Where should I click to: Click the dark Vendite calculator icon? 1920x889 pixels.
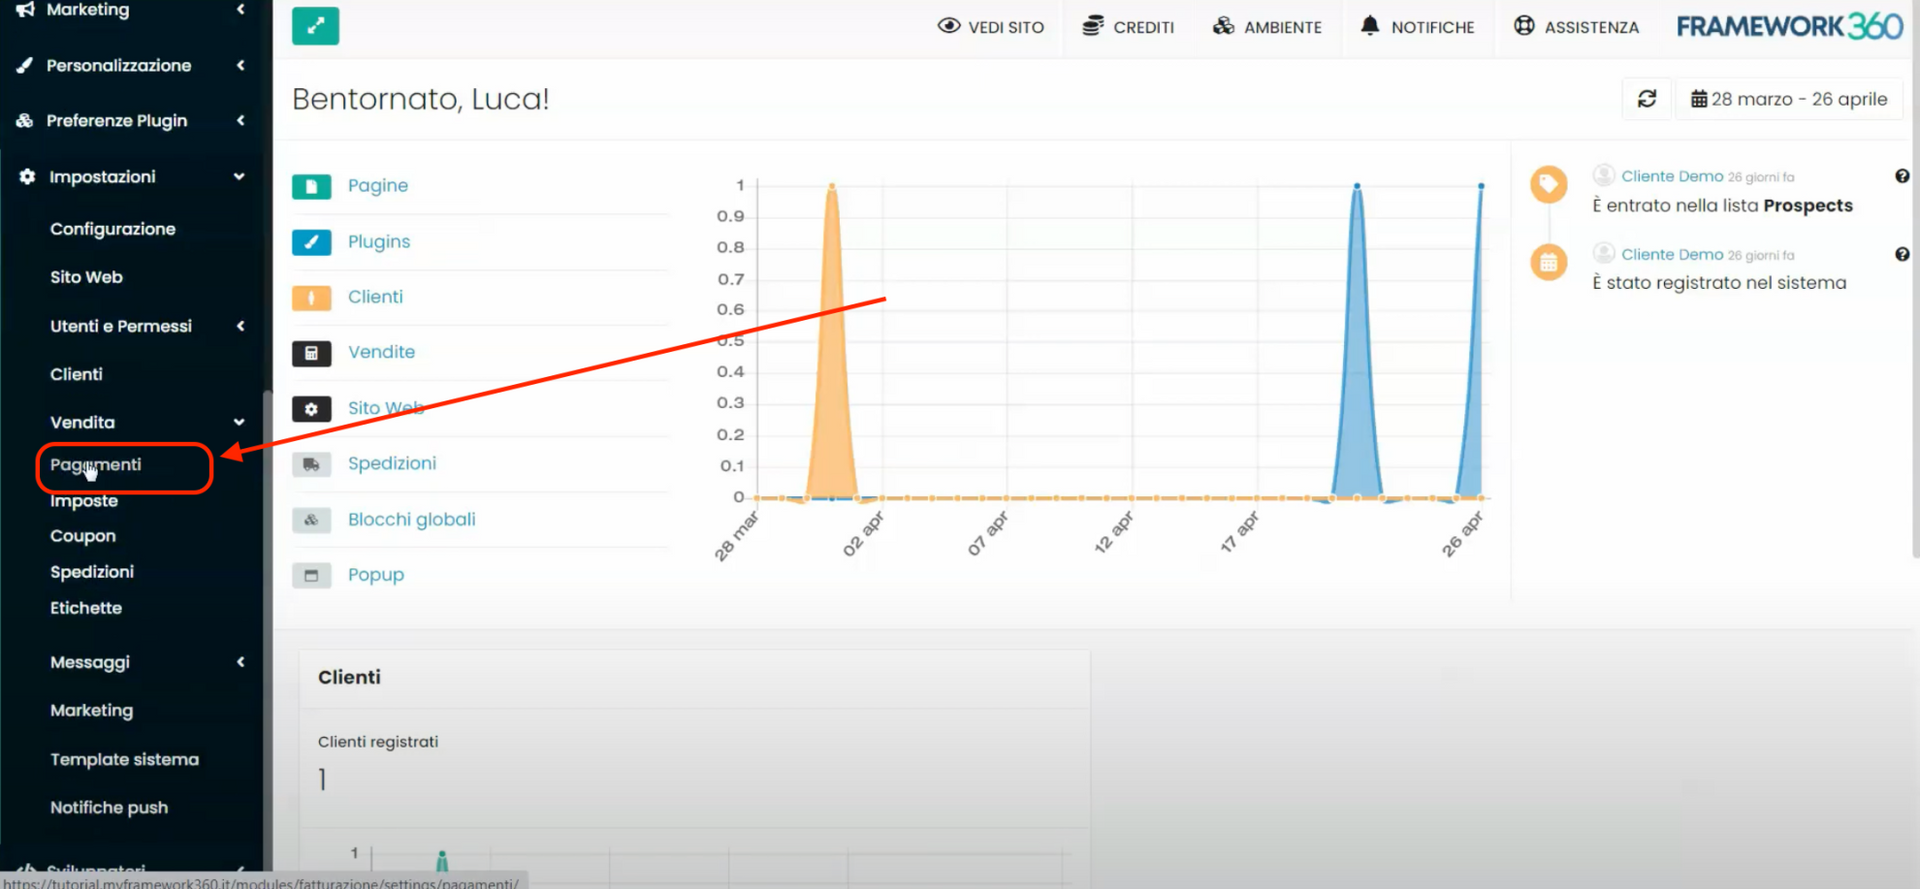[312, 354]
